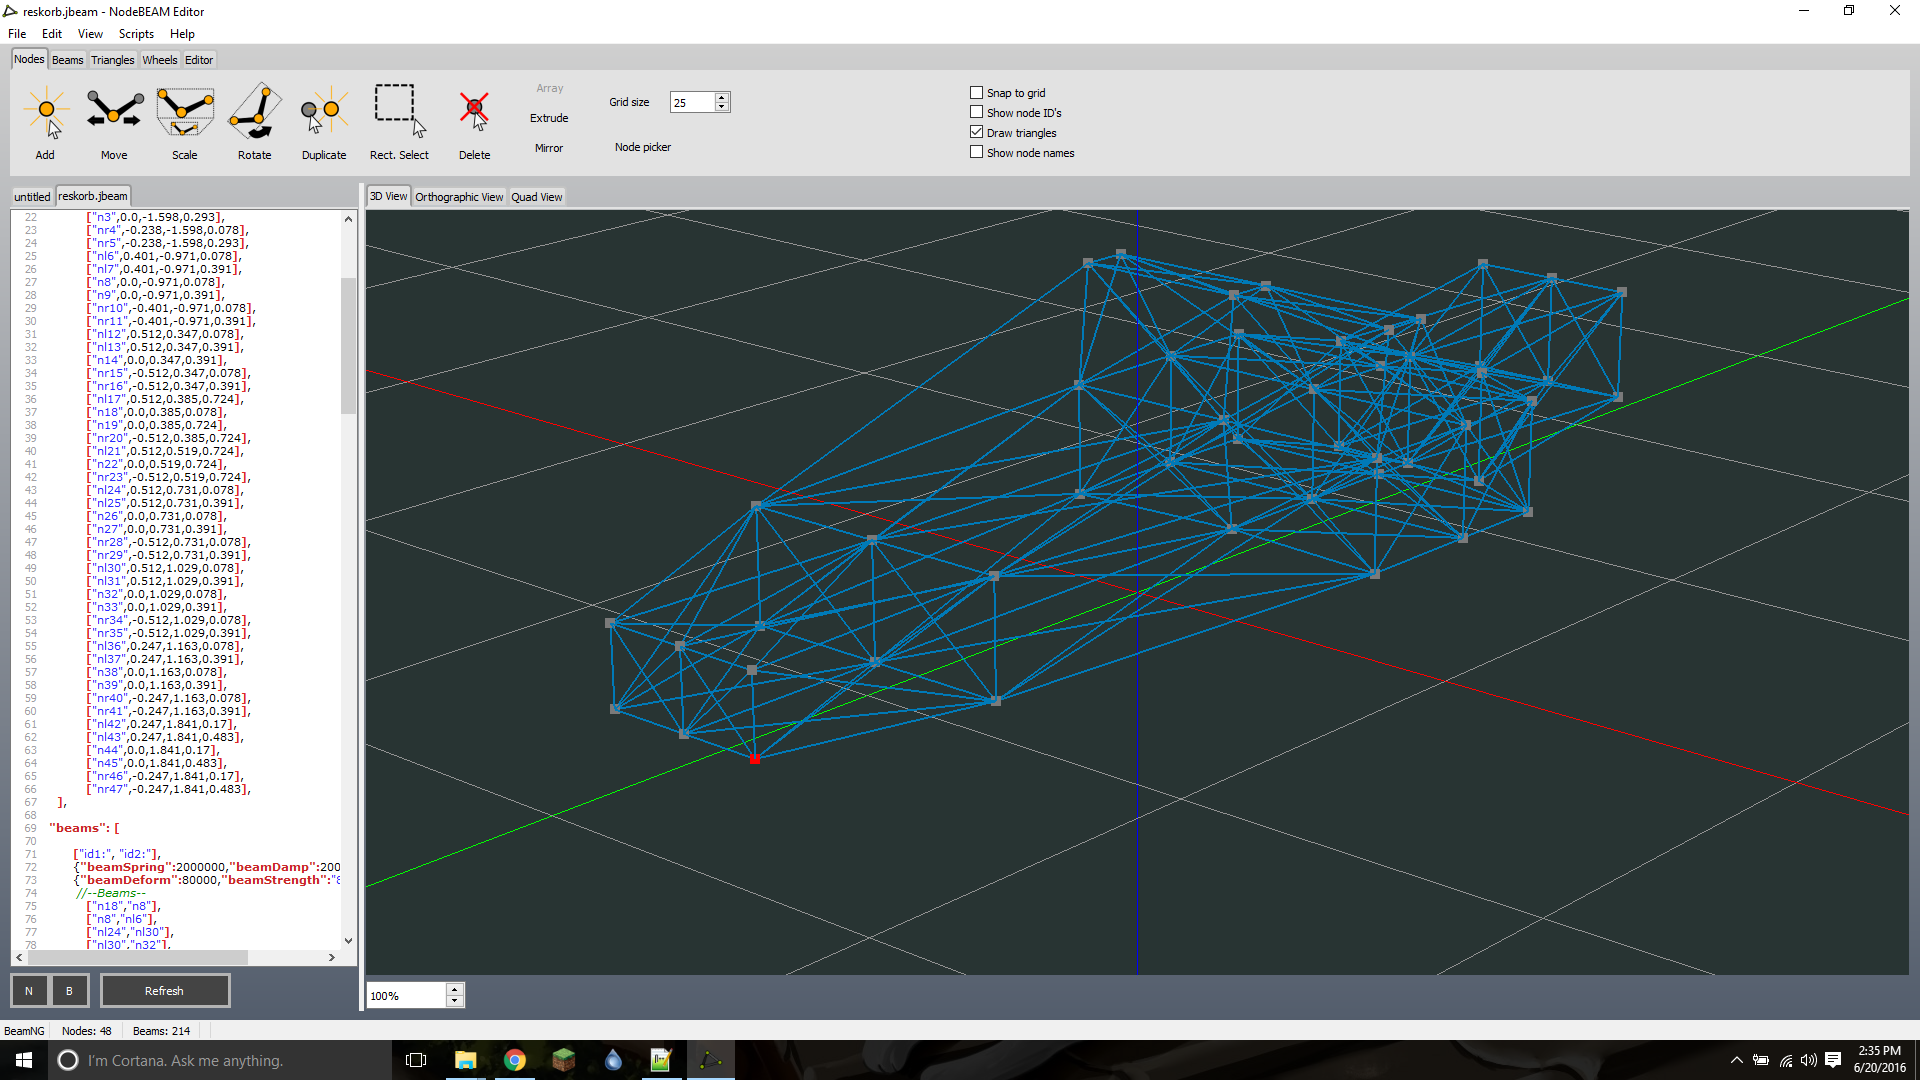Click the Mirror button

(549, 148)
